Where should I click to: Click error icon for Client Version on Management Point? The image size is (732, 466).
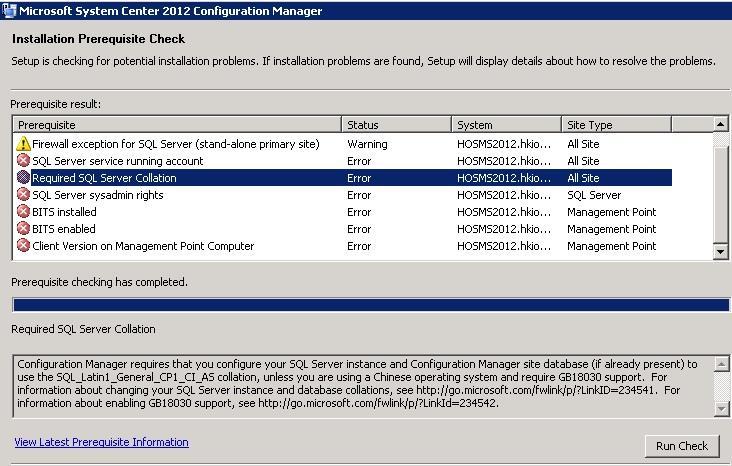pos(23,246)
